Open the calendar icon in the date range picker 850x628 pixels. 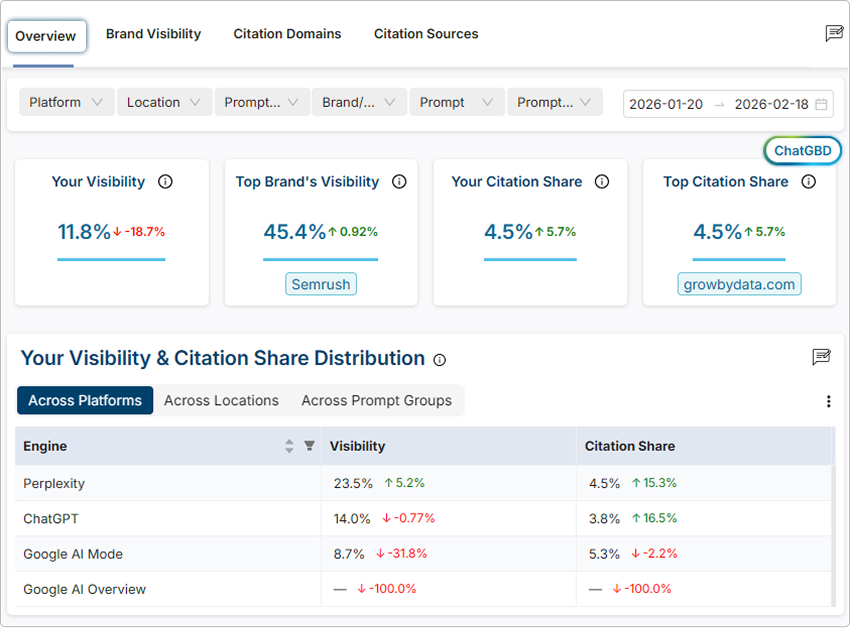(820, 104)
